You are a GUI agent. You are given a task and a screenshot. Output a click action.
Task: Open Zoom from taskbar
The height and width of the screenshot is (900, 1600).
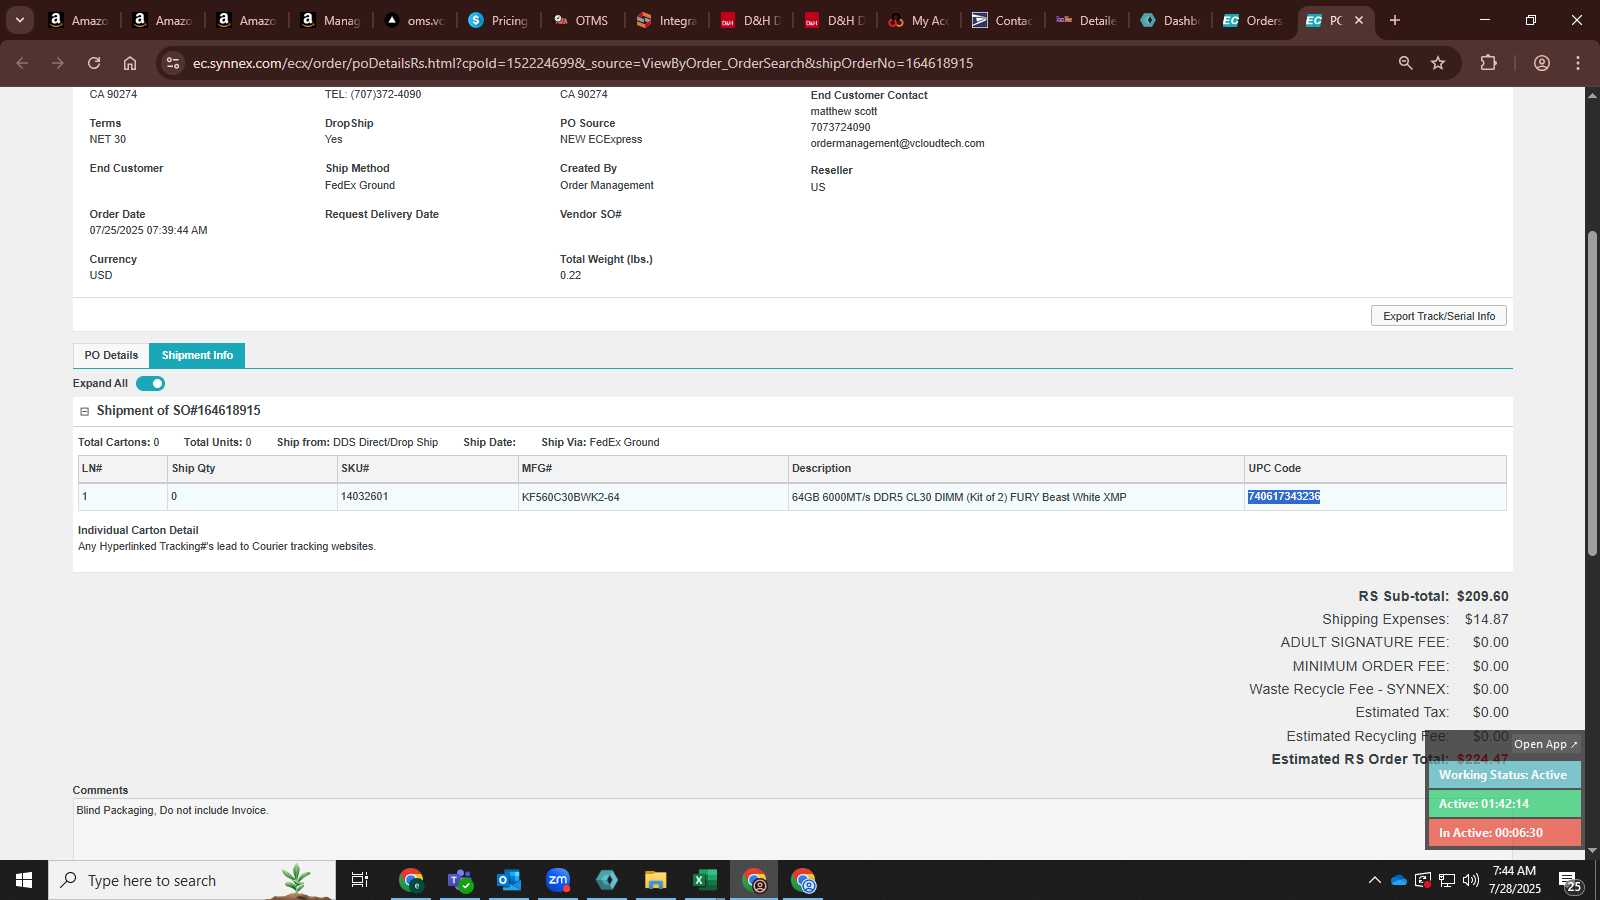tap(558, 880)
